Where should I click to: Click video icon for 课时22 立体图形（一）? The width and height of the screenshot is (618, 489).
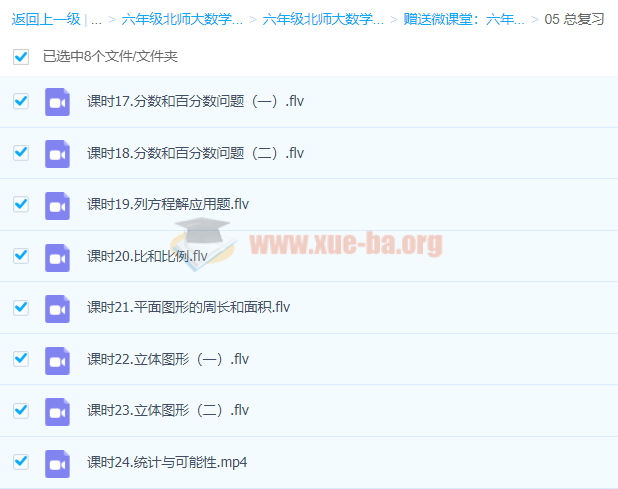(x=57, y=359)
